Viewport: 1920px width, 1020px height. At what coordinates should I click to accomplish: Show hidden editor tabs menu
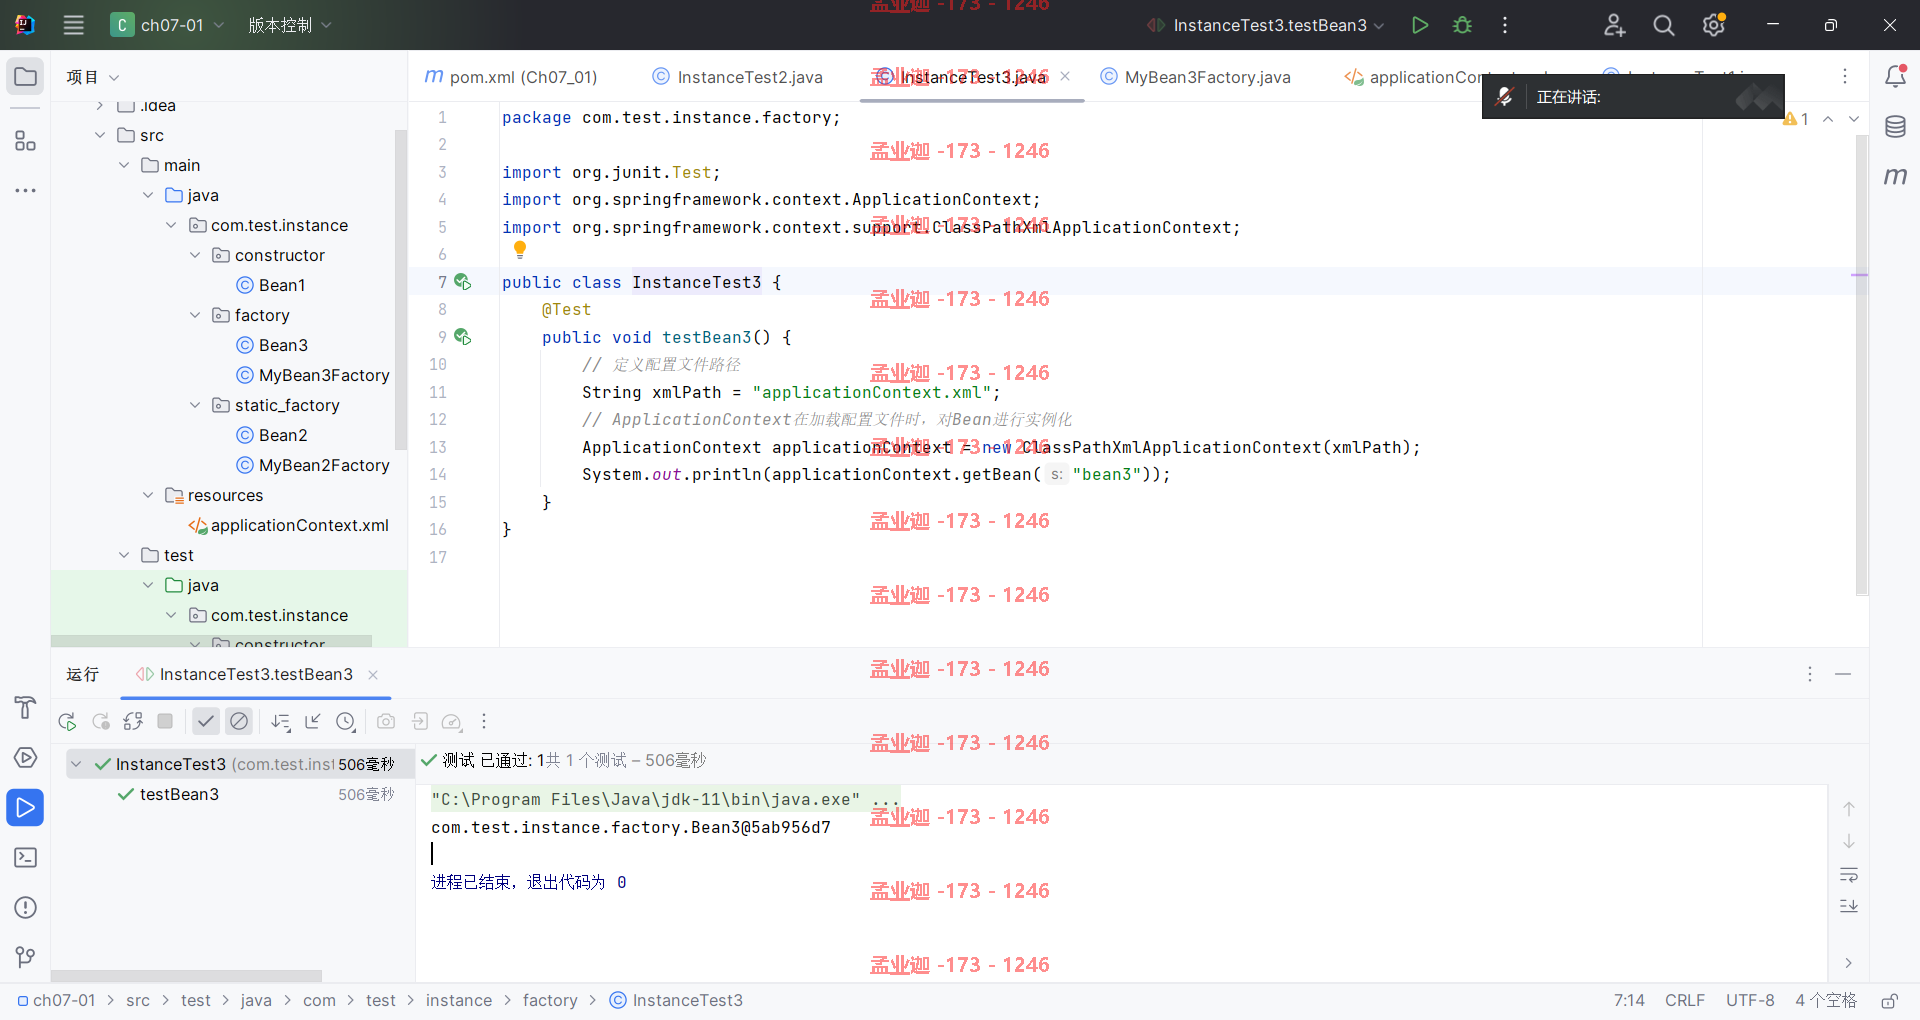point(1845,77)
